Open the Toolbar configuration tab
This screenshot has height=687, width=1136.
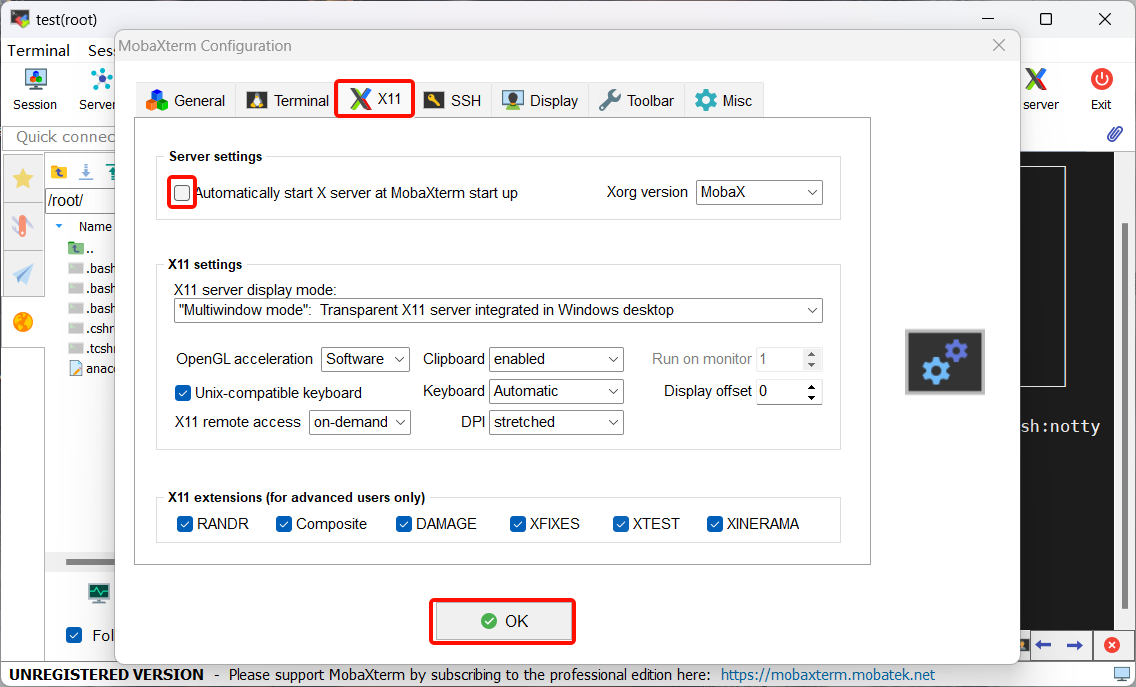(636, 100)
